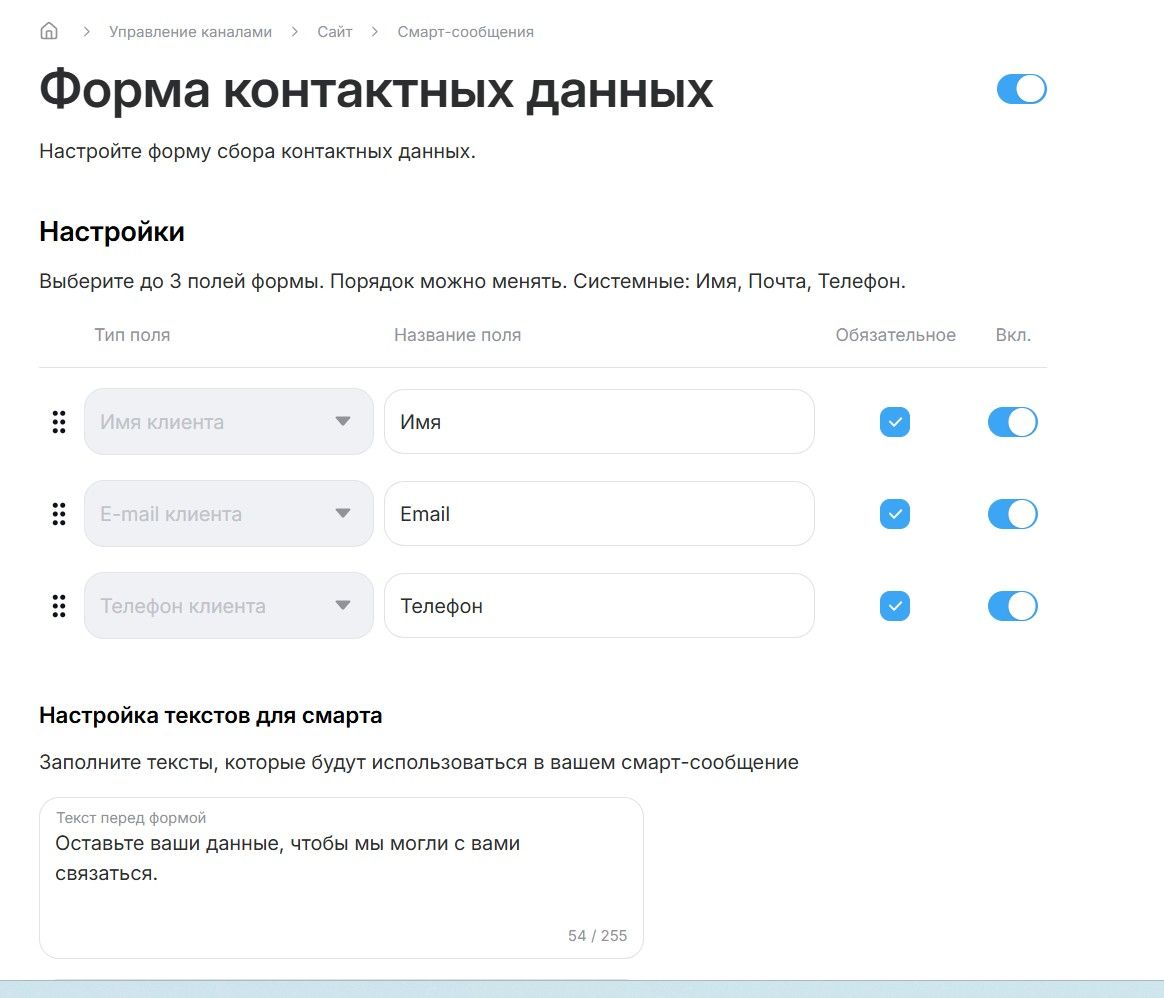
Task: Edit the Email field name input
Action: point(599,514)
